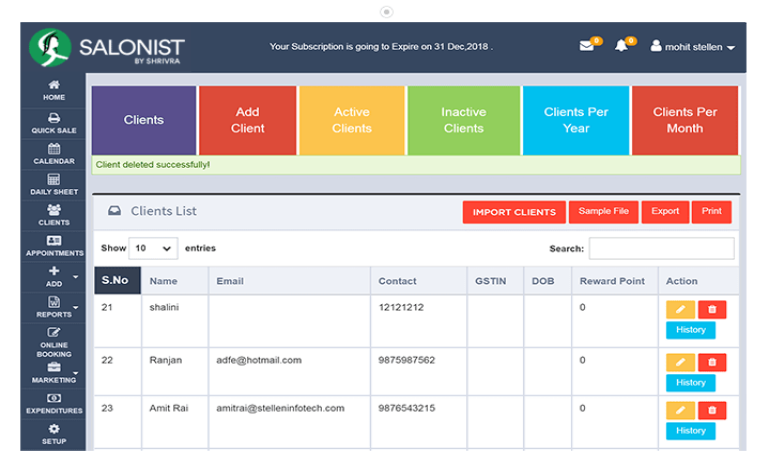Sort by the GSTIN column header
Screen dimensions: 770x470
tap(495, 281)
